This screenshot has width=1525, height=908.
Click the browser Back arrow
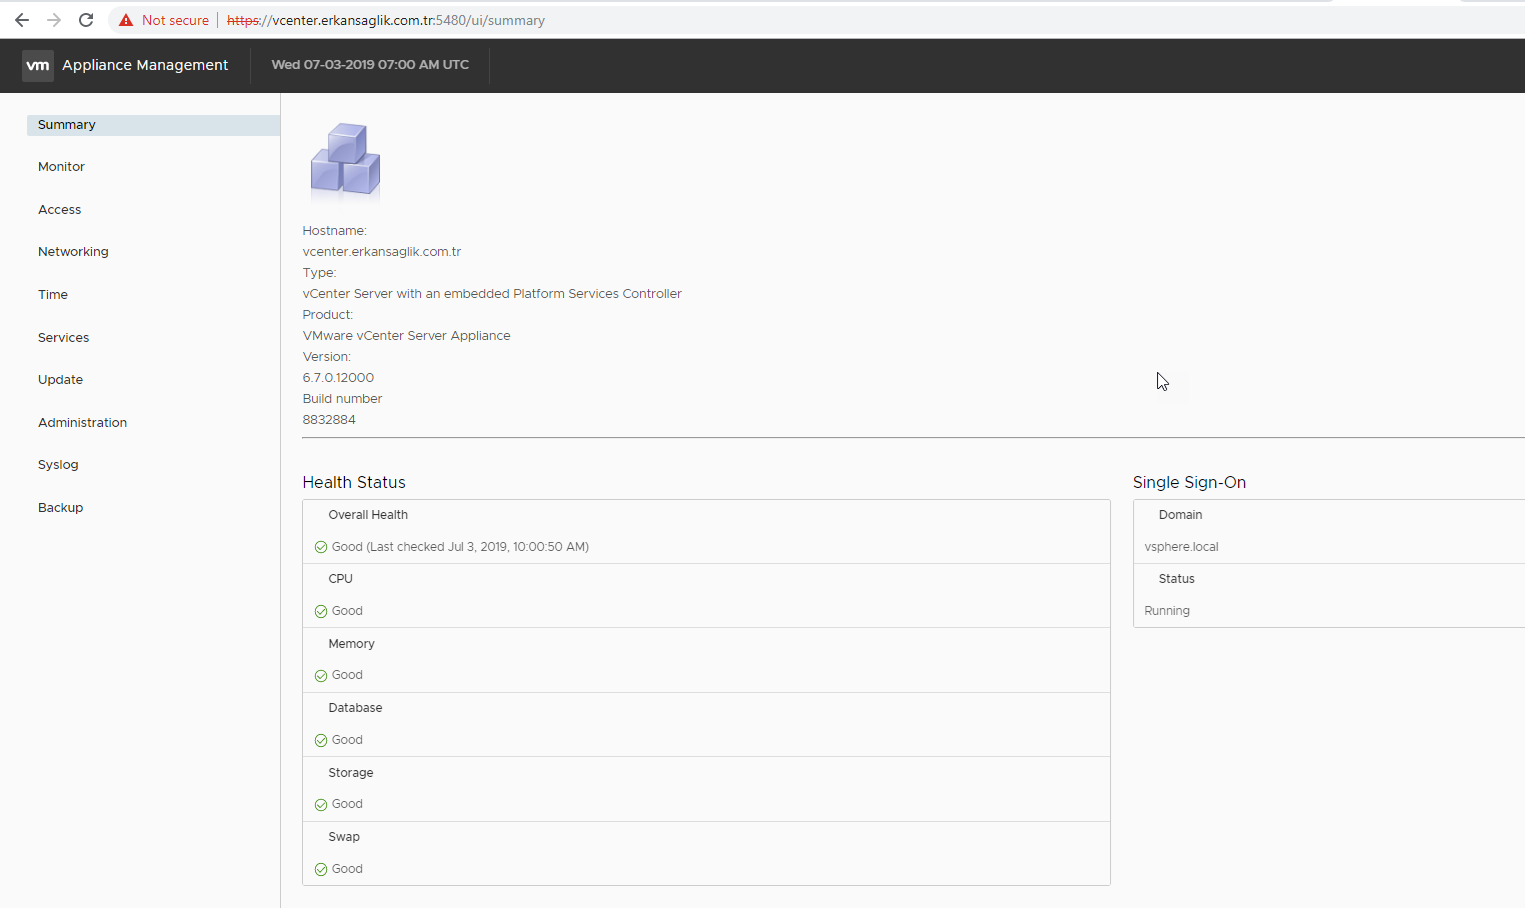click(22, 20)
